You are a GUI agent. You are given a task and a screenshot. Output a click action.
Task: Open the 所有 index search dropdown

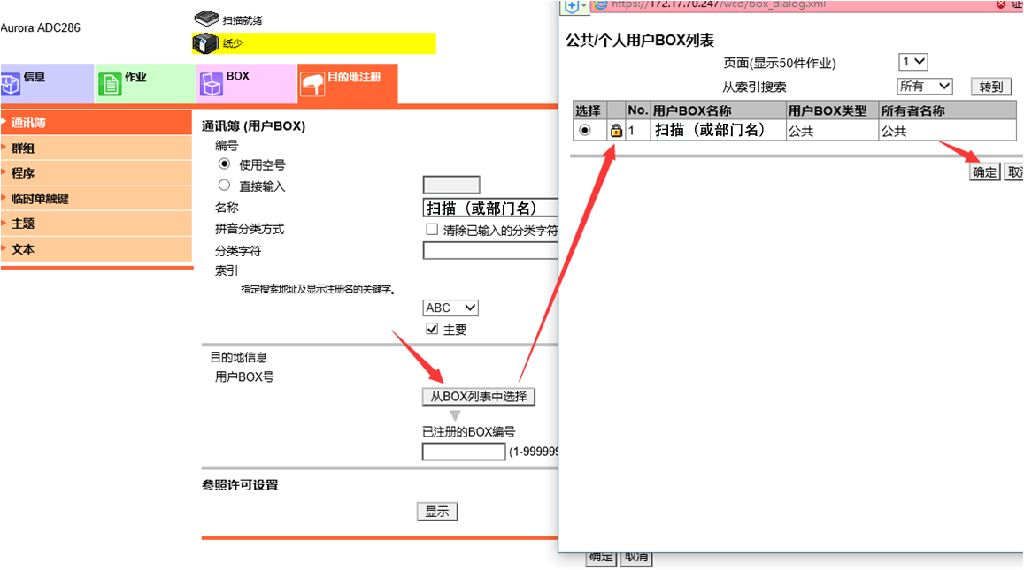coord(925,86)
